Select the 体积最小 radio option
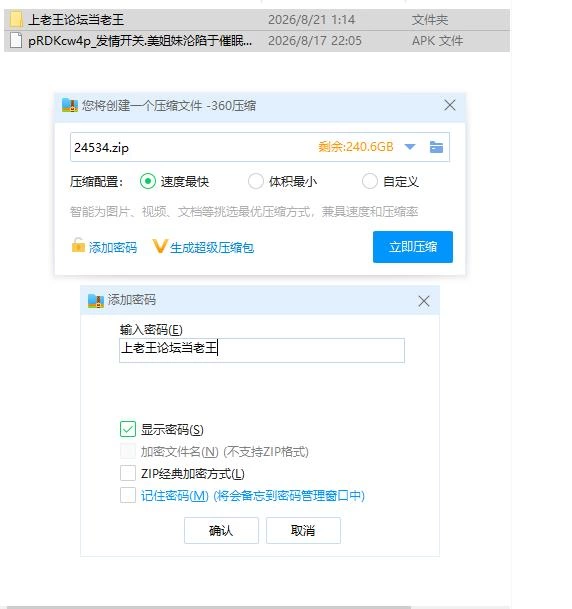Viewport: 572px width, 609px height. point(256,181)
